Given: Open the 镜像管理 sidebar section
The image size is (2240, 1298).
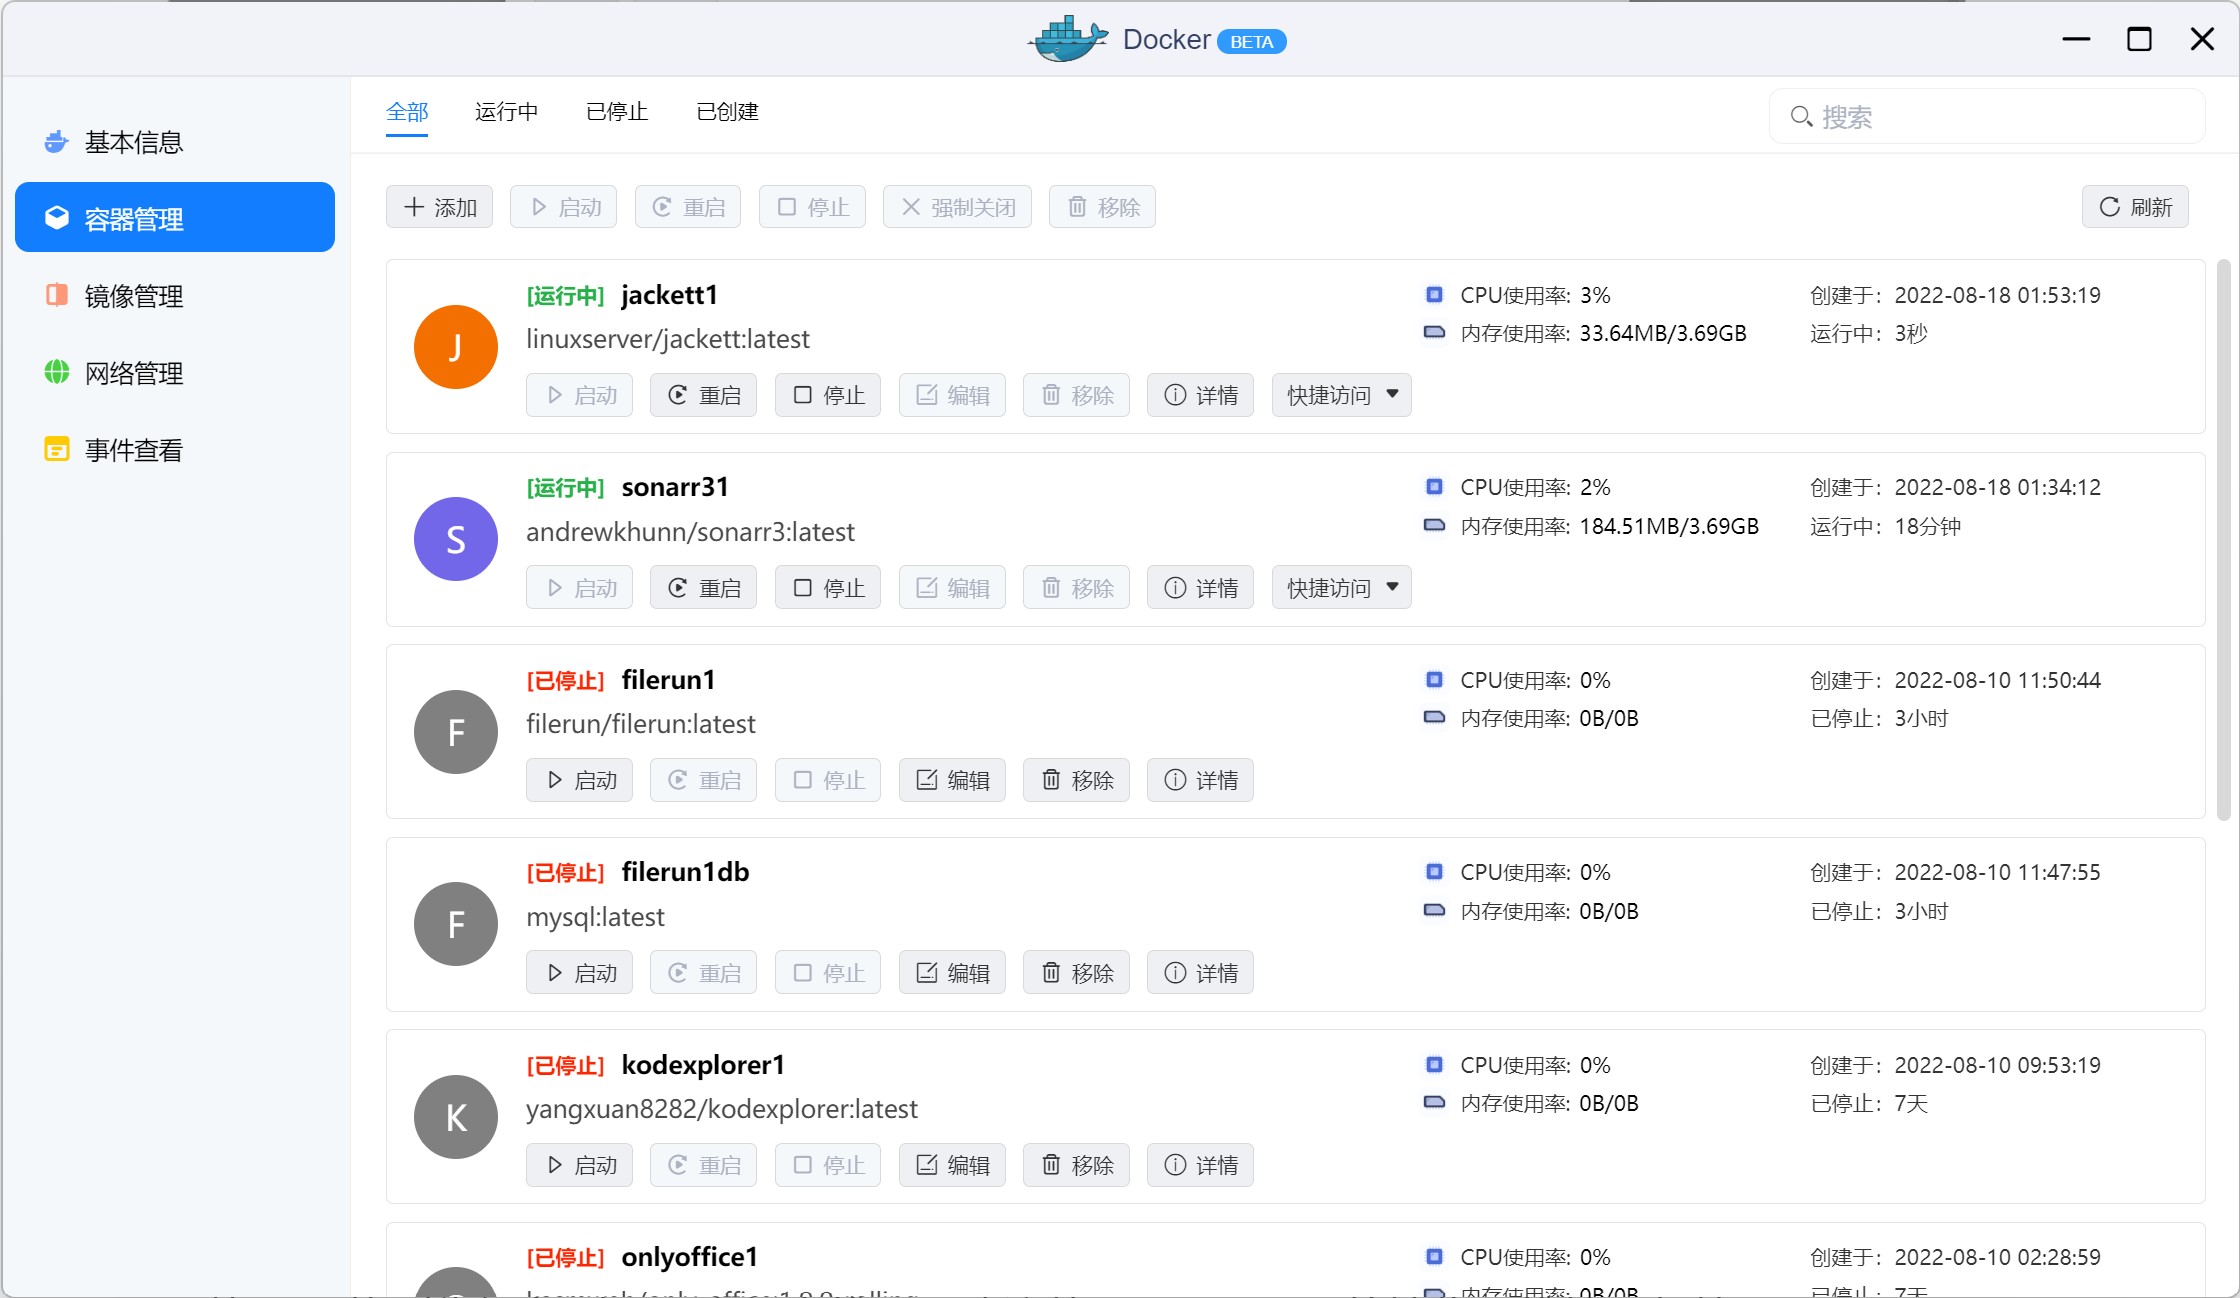Looking at the screenshot, I should coord(133,296).
